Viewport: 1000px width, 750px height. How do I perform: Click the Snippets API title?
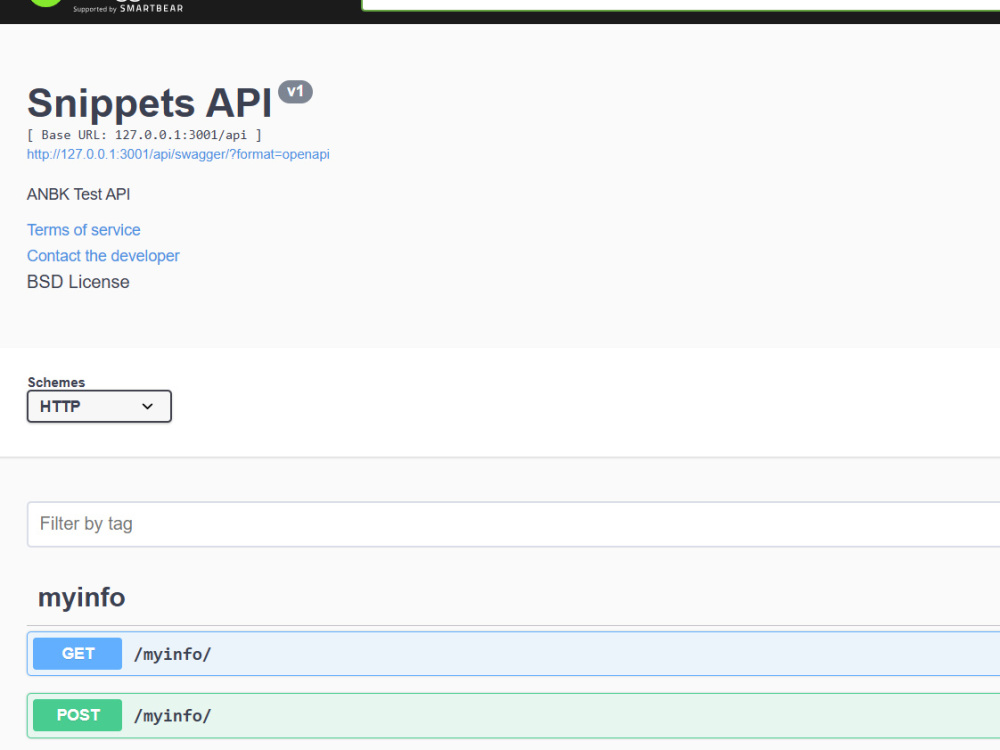[150, 103]
